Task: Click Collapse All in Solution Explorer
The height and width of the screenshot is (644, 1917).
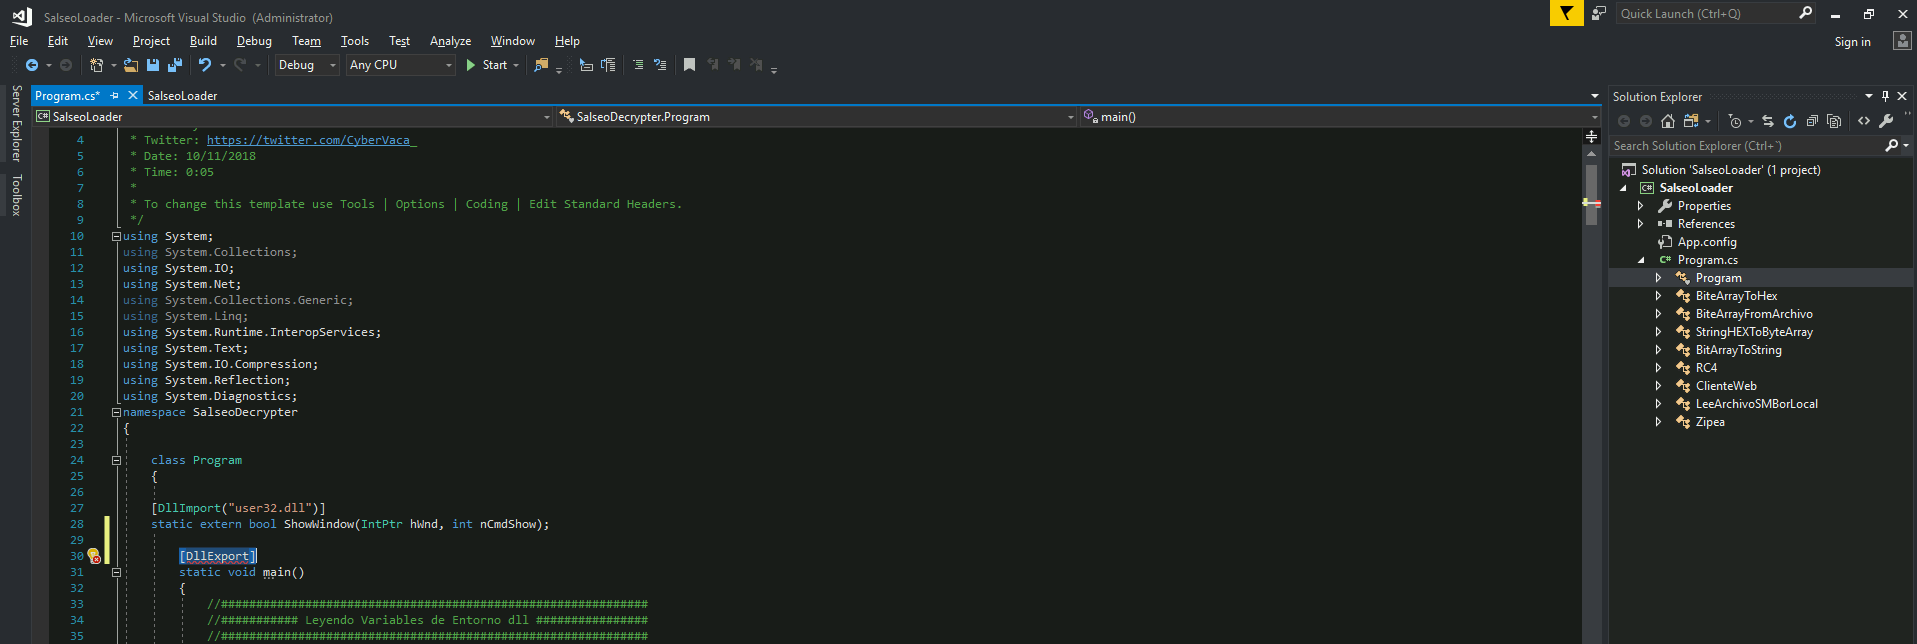Action: tap(1811, 121)
